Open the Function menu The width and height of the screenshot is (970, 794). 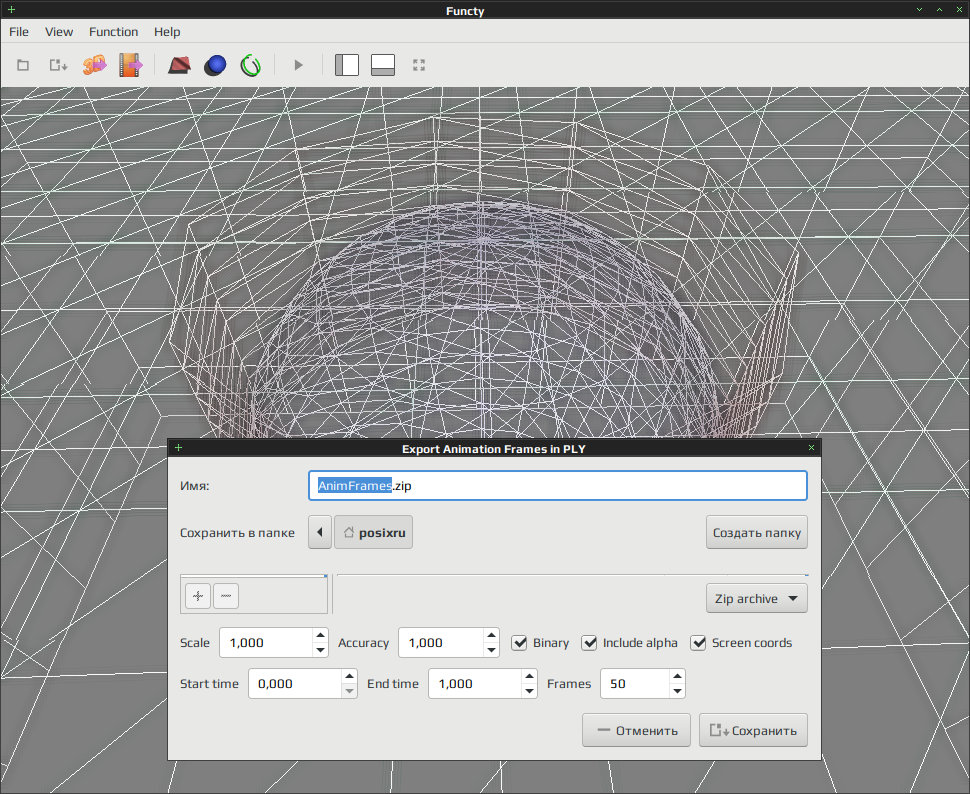(113, 32)
